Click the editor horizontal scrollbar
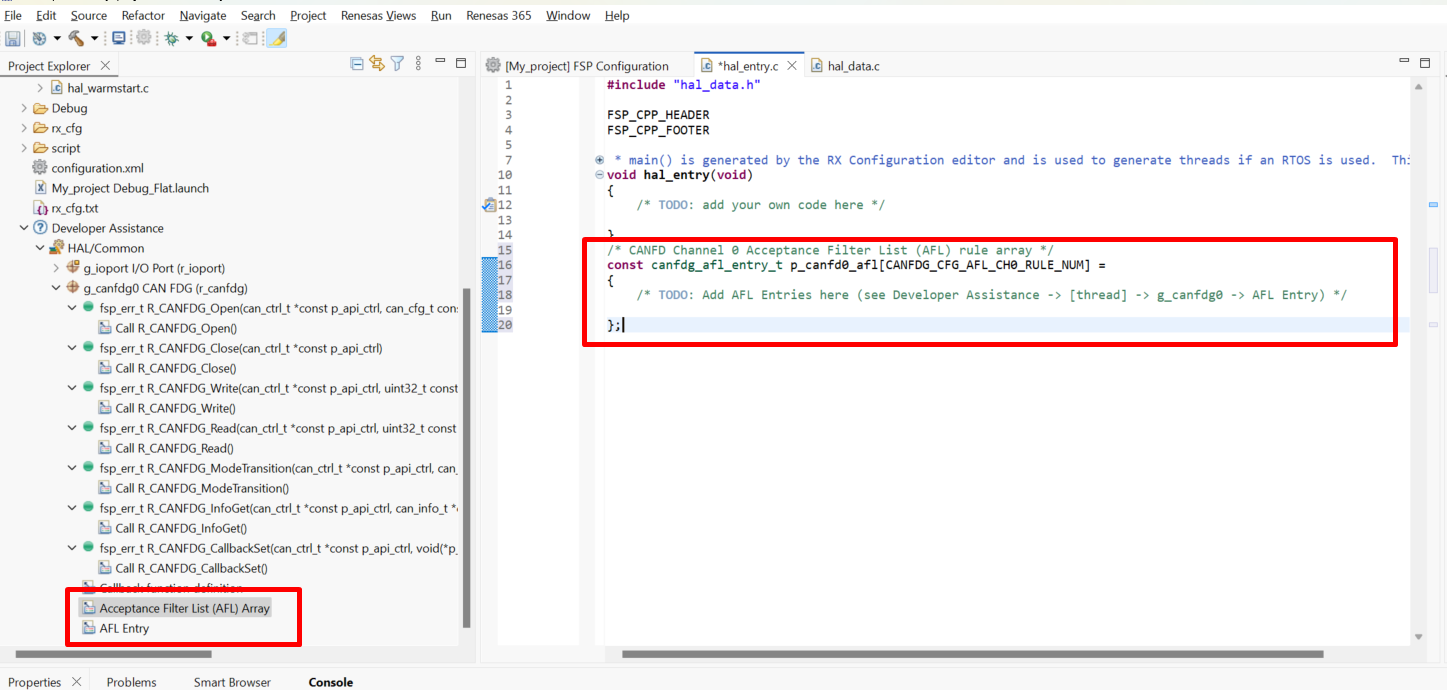This screenshot has width=1447, height=690. coord(972,655)
